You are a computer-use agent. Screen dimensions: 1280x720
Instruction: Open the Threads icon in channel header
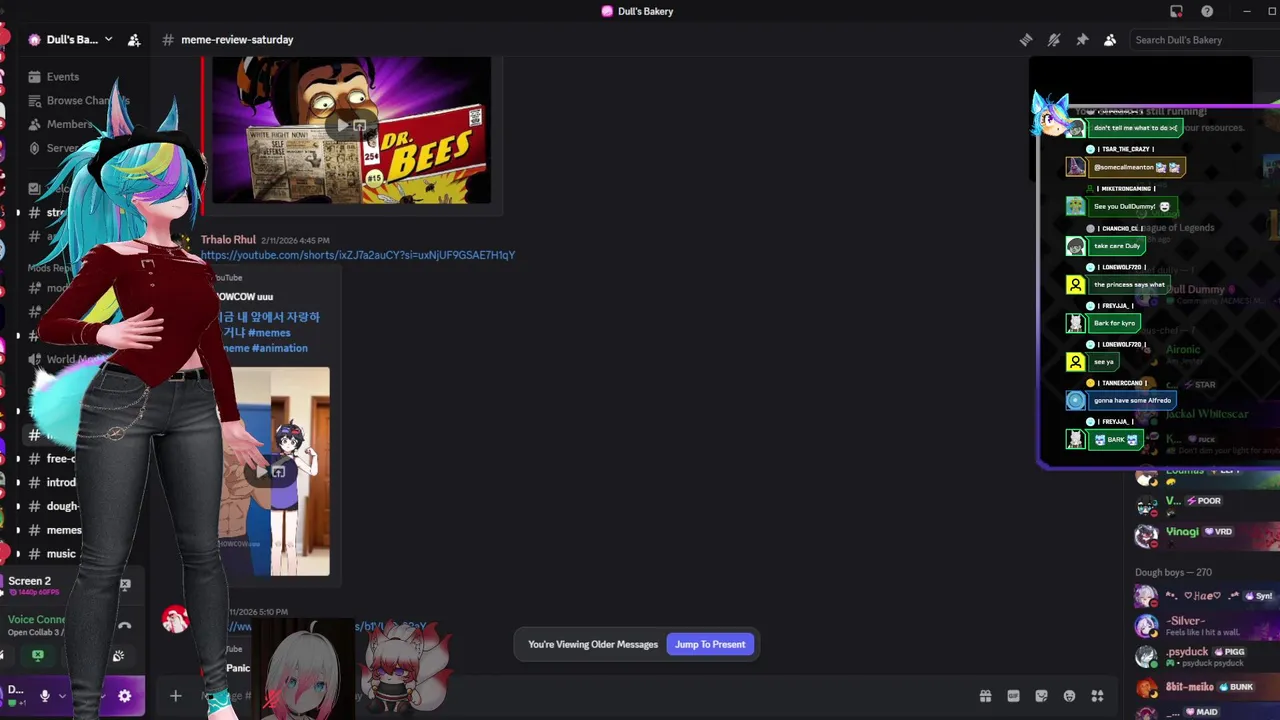(1026, 40)
